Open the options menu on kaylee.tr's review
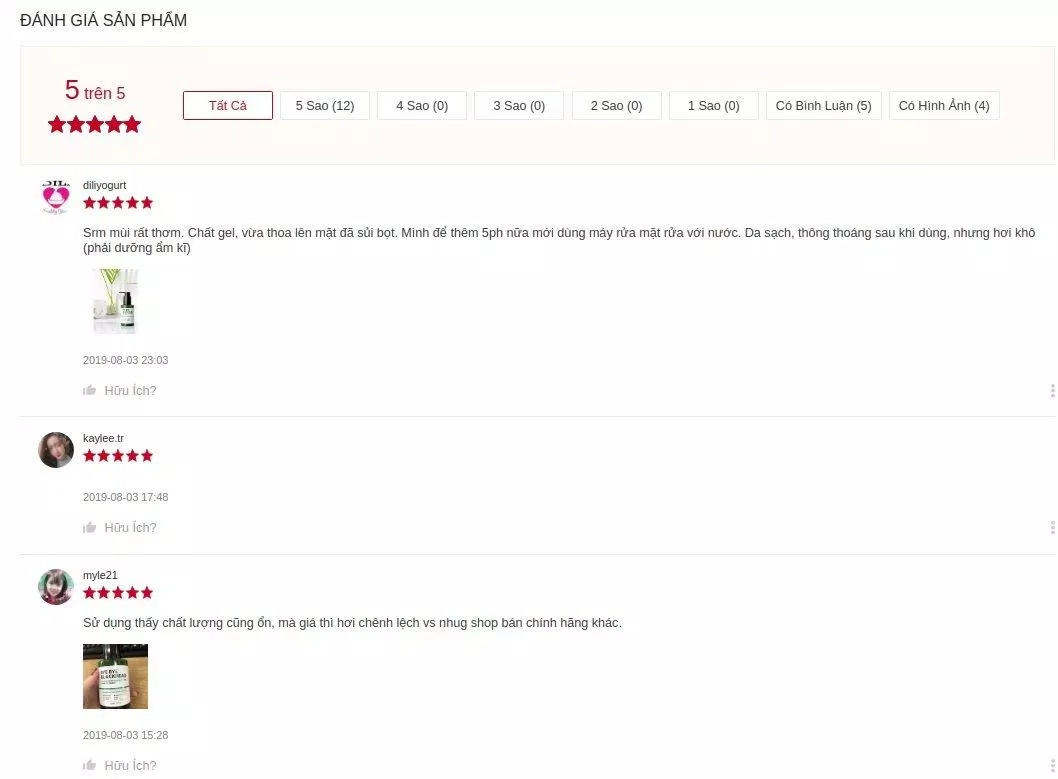 (1052, 527)
